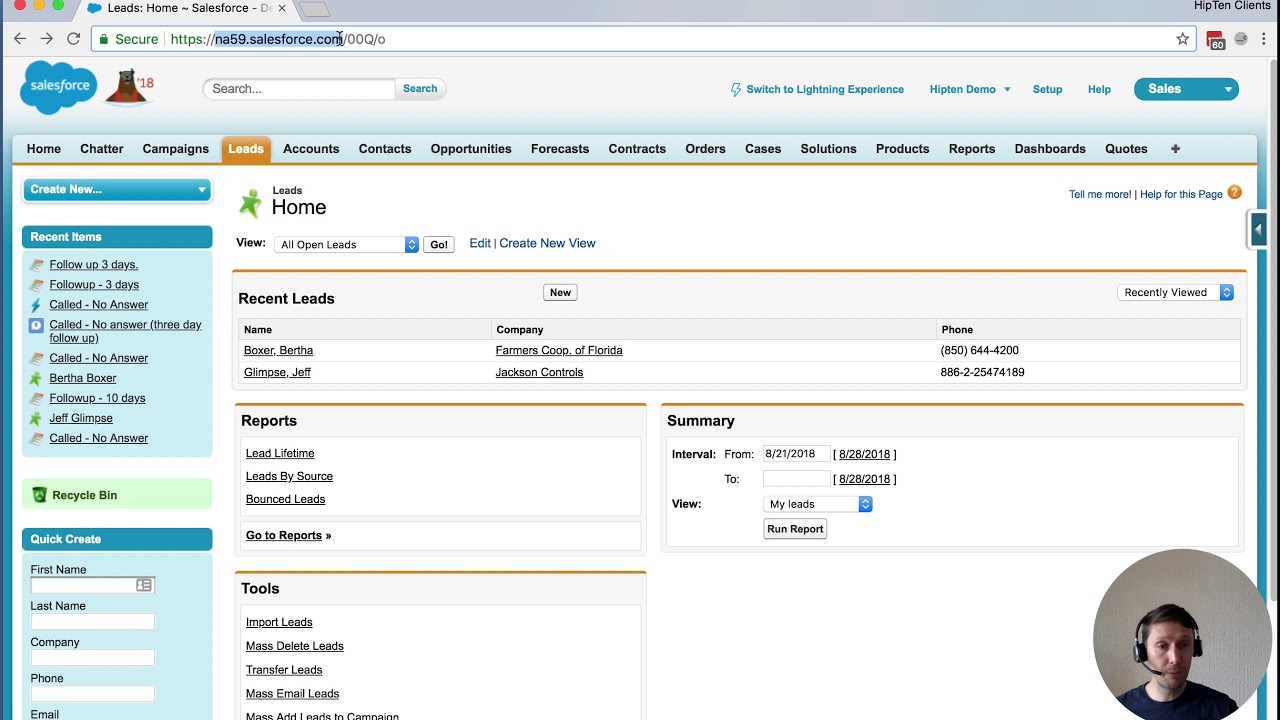Image resolution: width=1280 pixels, height=720 pixels.
Task: Click the Mass Delete Leads link
Action: pyautogui.click(x=295, y=646)
